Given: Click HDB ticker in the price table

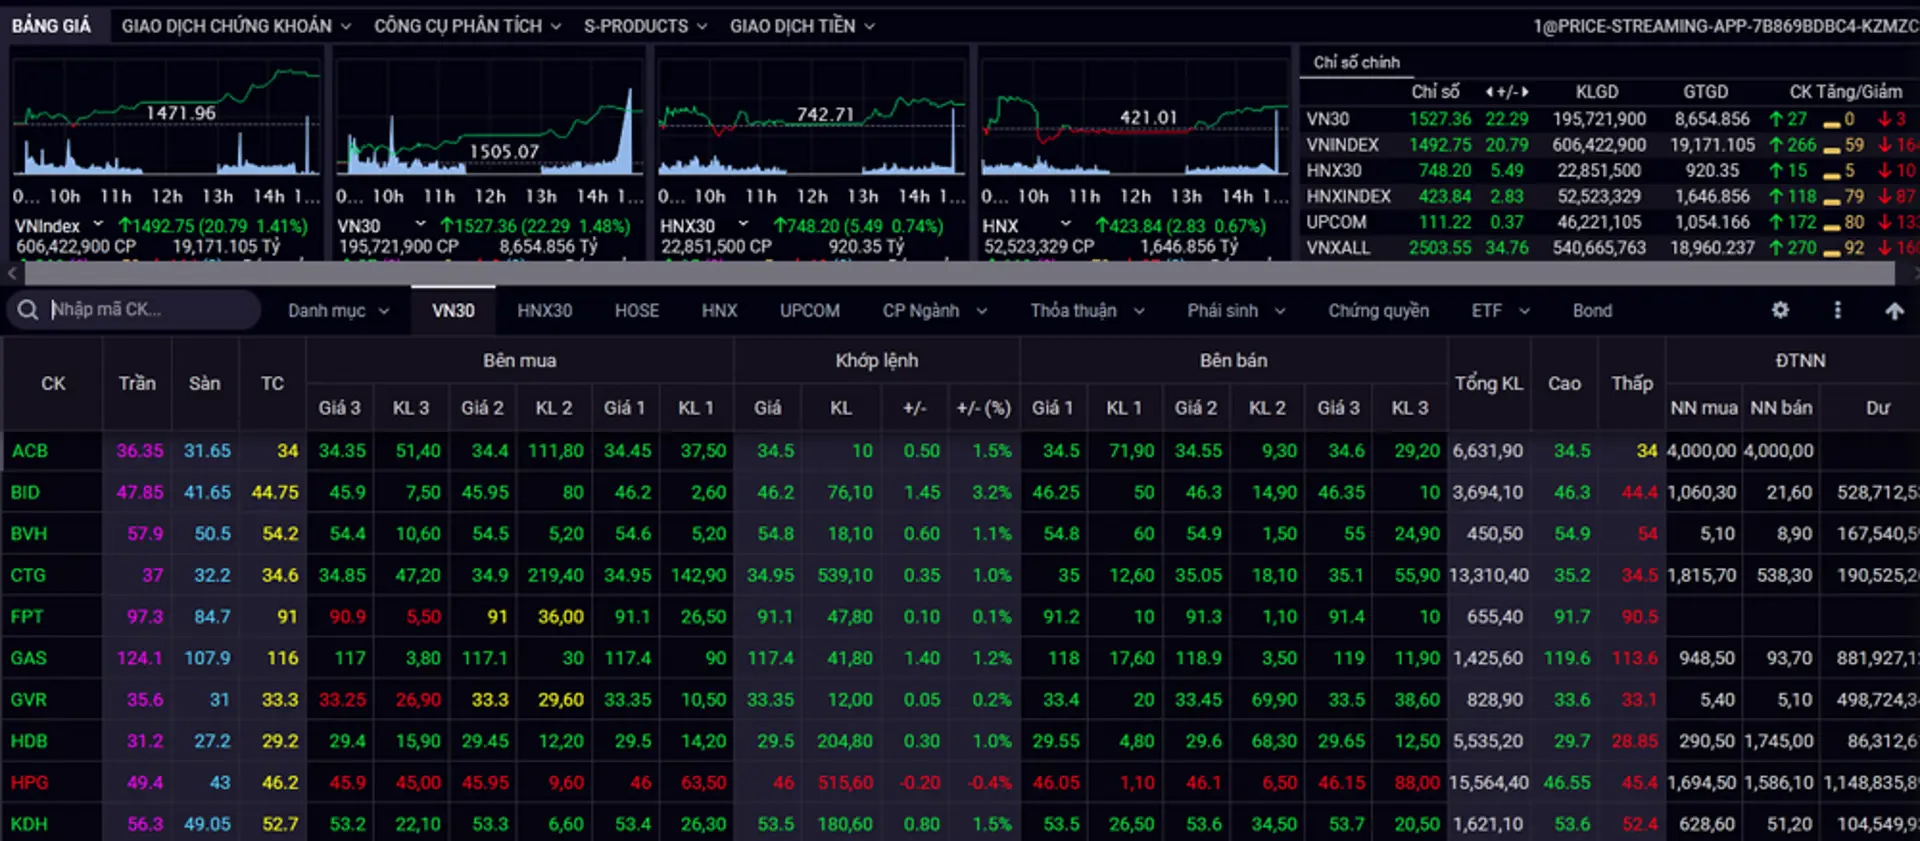Looking at the screenshot, I should pos(29,741).
